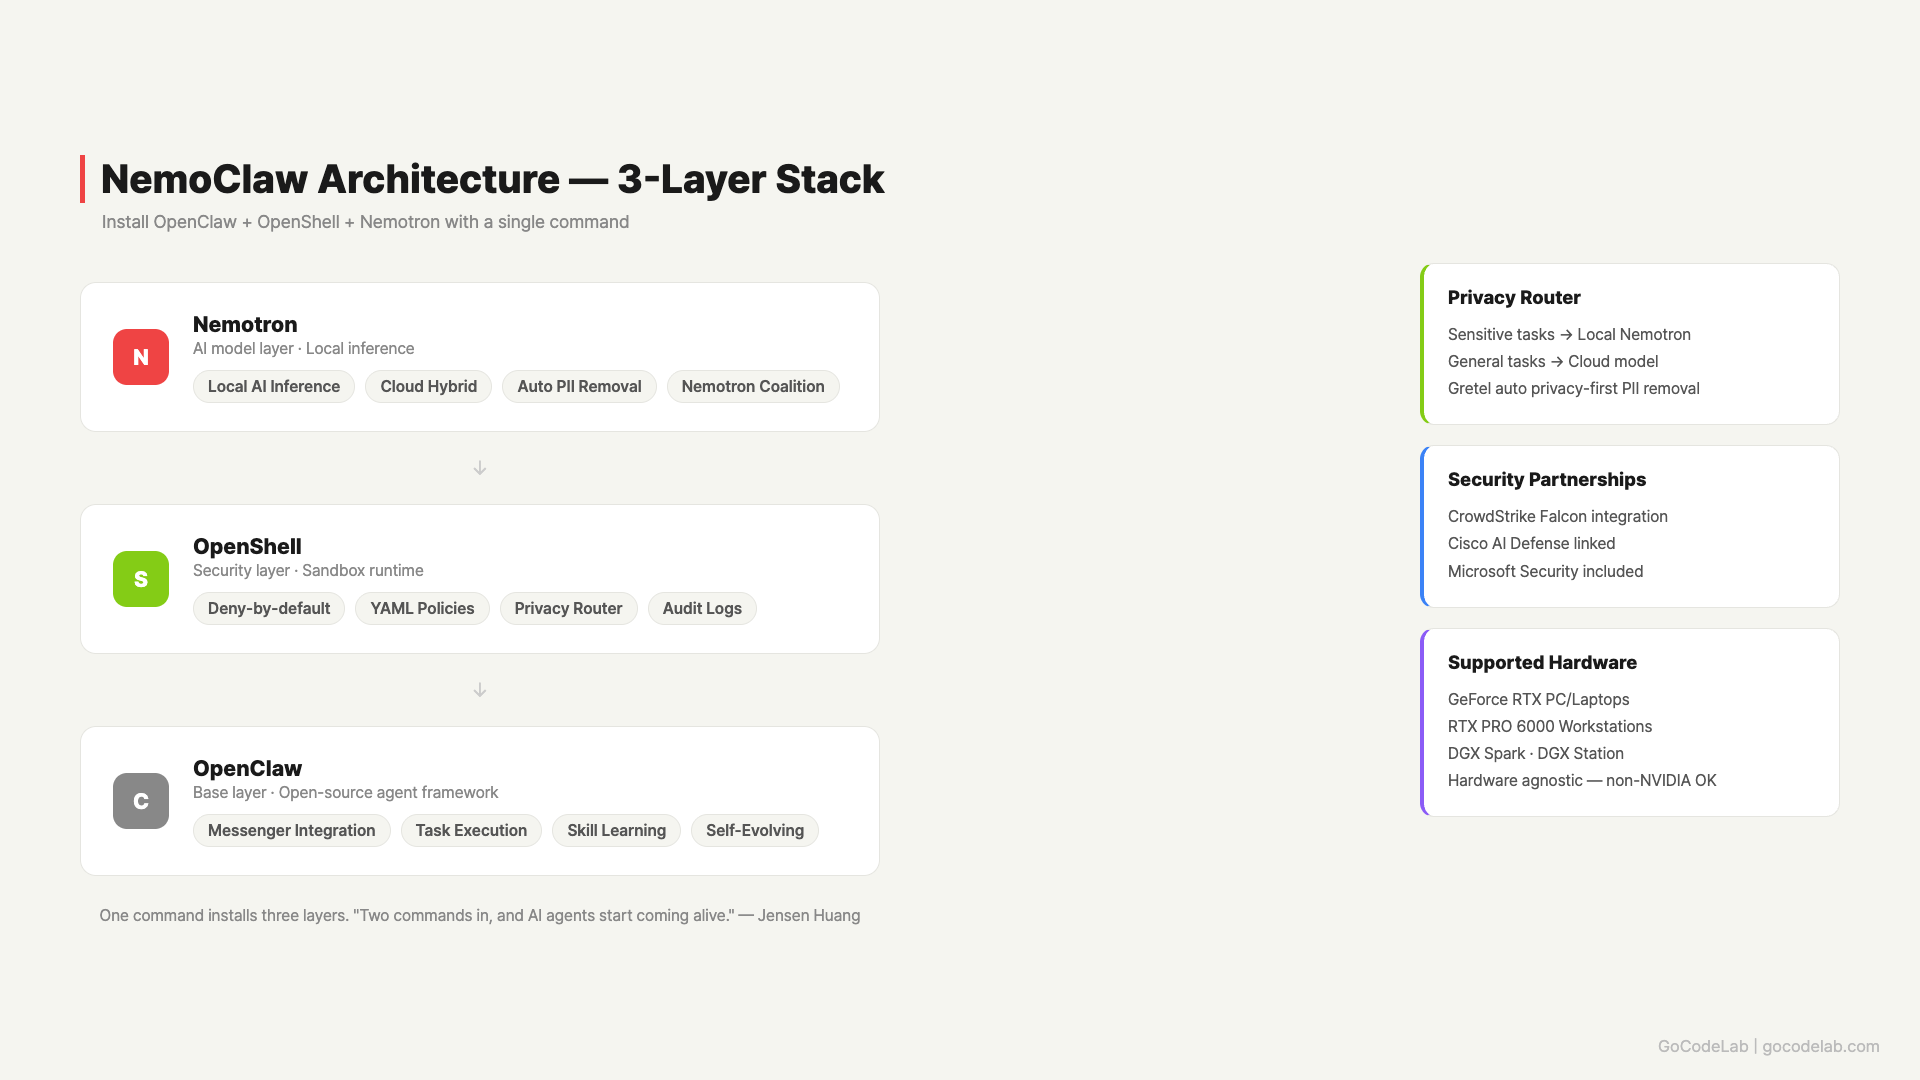This screenshot has width=1920, height=1080.
Task: Expand the Supported Hardware card
Action: 1629,722
